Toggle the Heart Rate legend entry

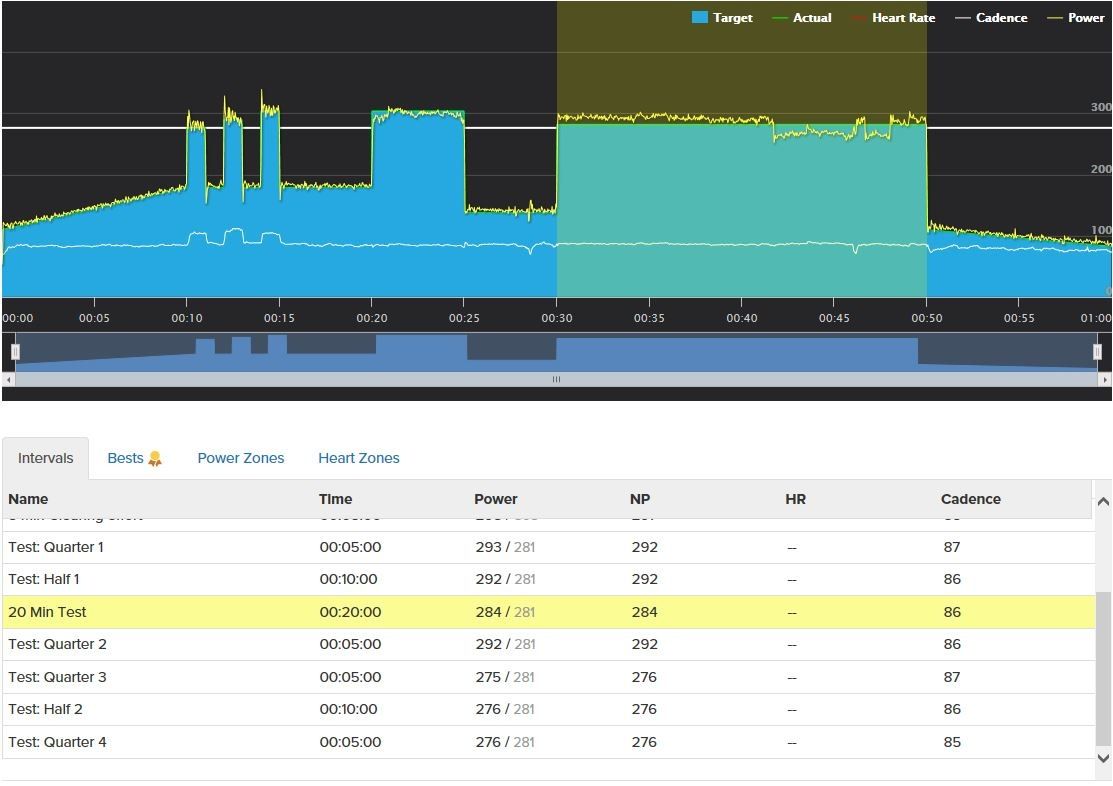893,18
